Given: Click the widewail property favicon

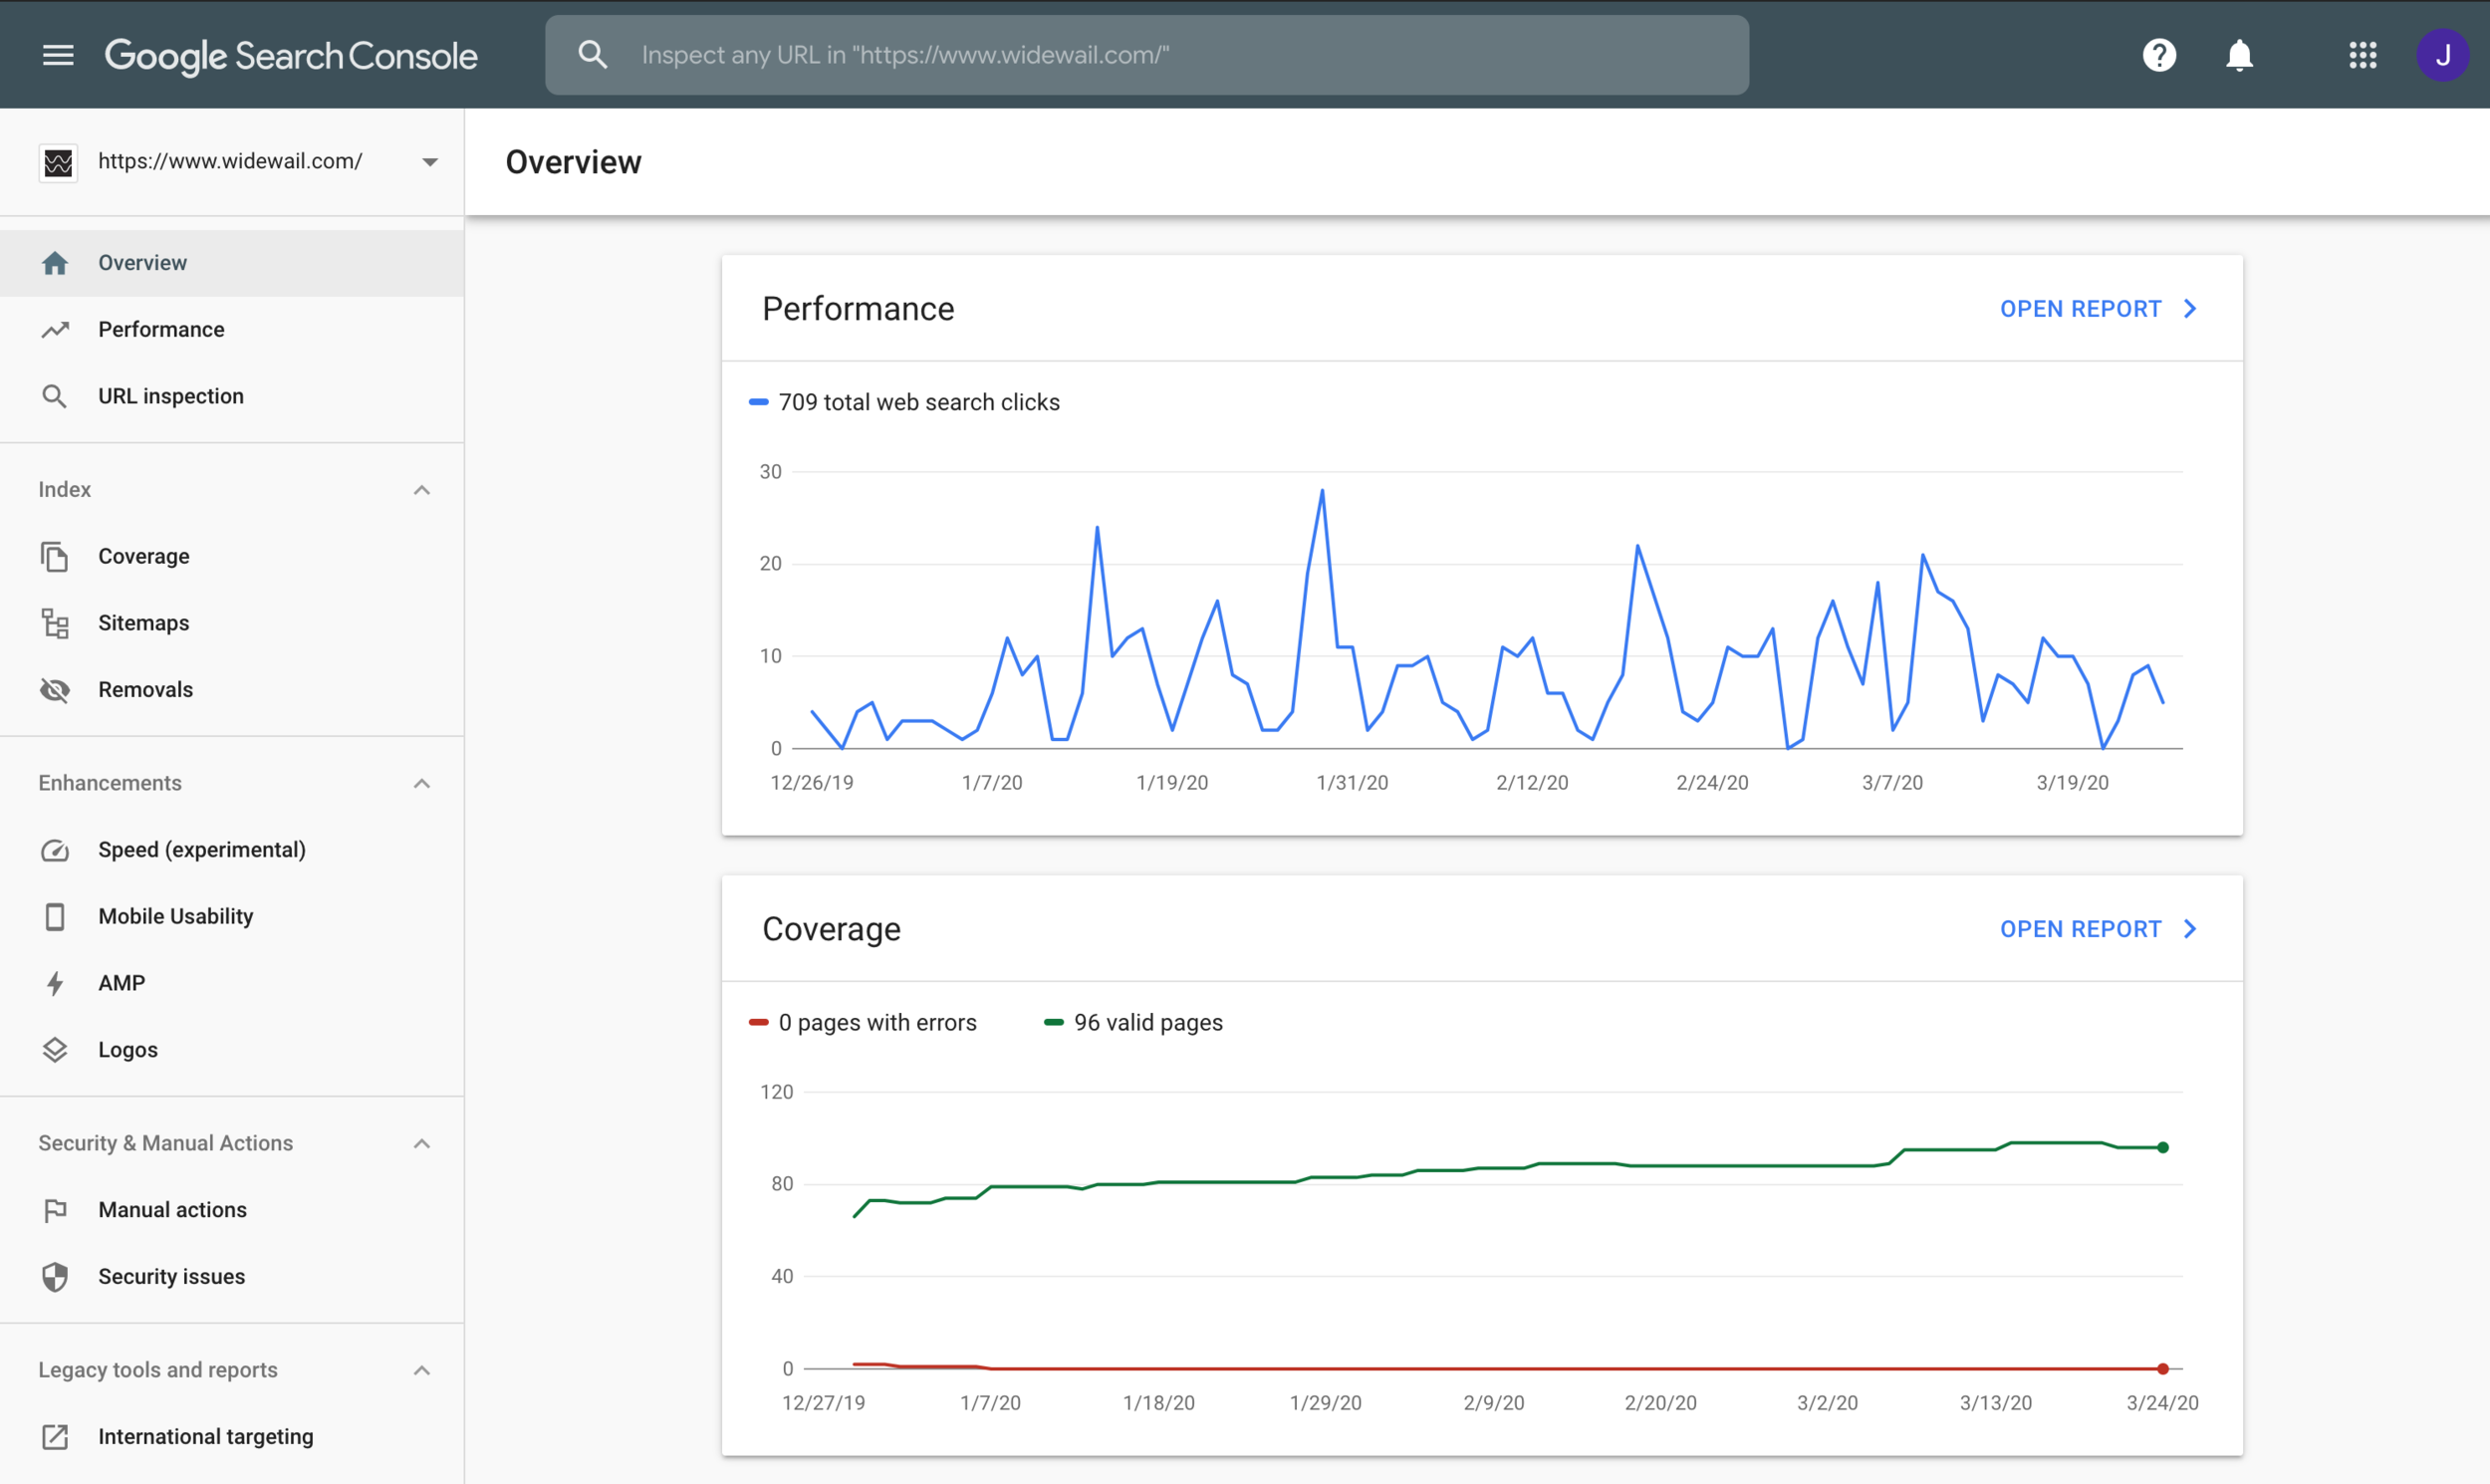Looking at the screenshot, I should [58, 162].
